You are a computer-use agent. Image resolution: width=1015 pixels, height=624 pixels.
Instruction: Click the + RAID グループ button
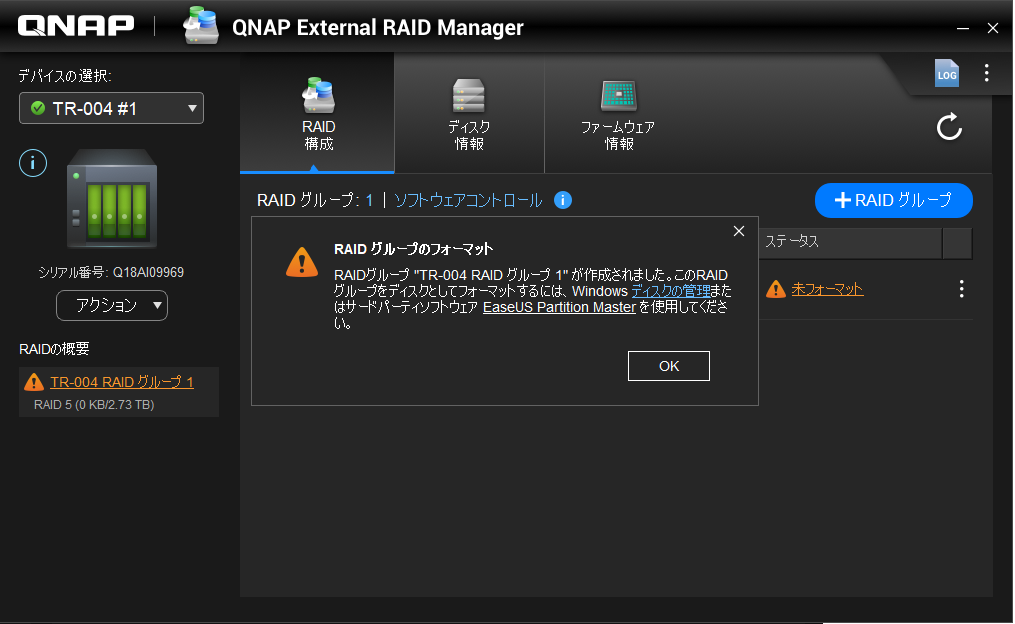click(893, 200)
